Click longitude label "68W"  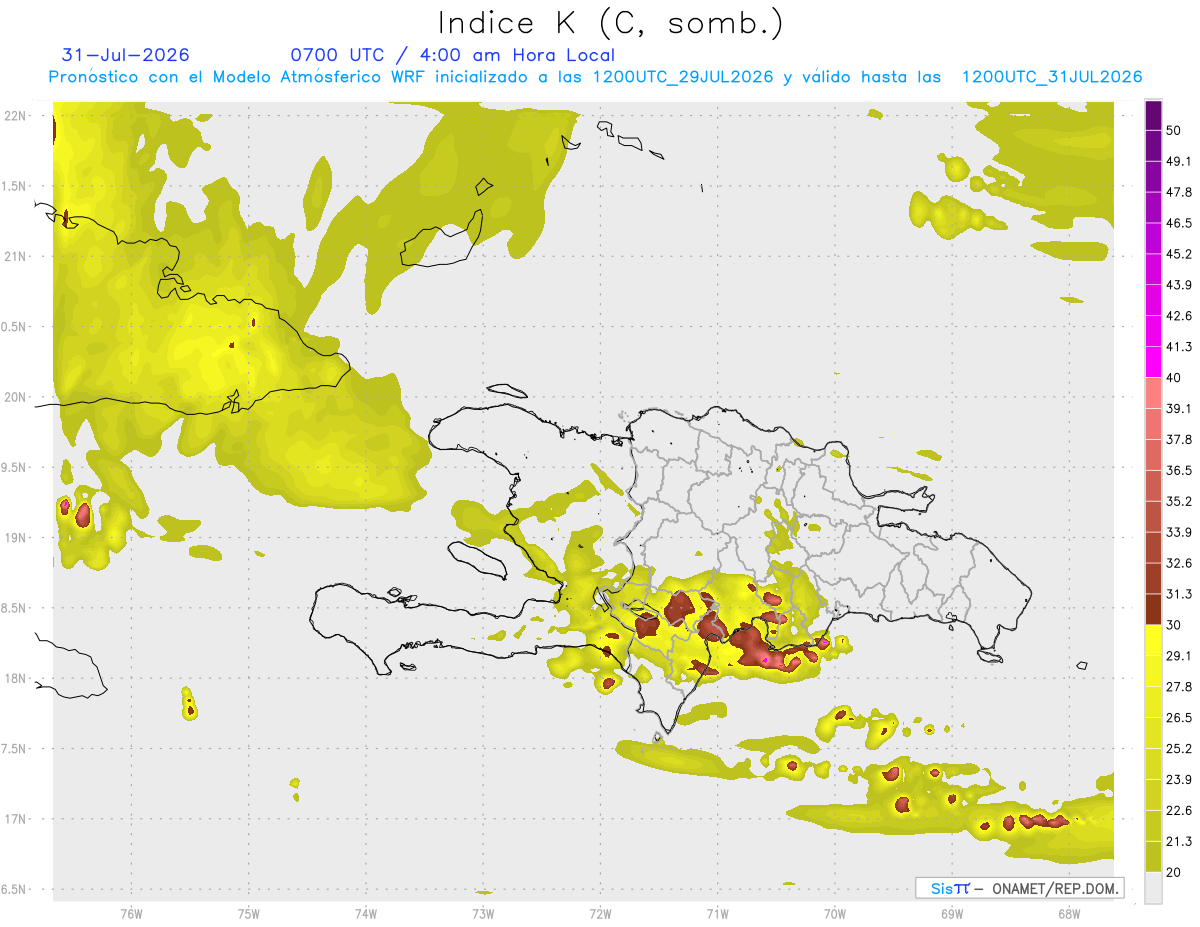pyautogui.click(x=1069, y=913)
